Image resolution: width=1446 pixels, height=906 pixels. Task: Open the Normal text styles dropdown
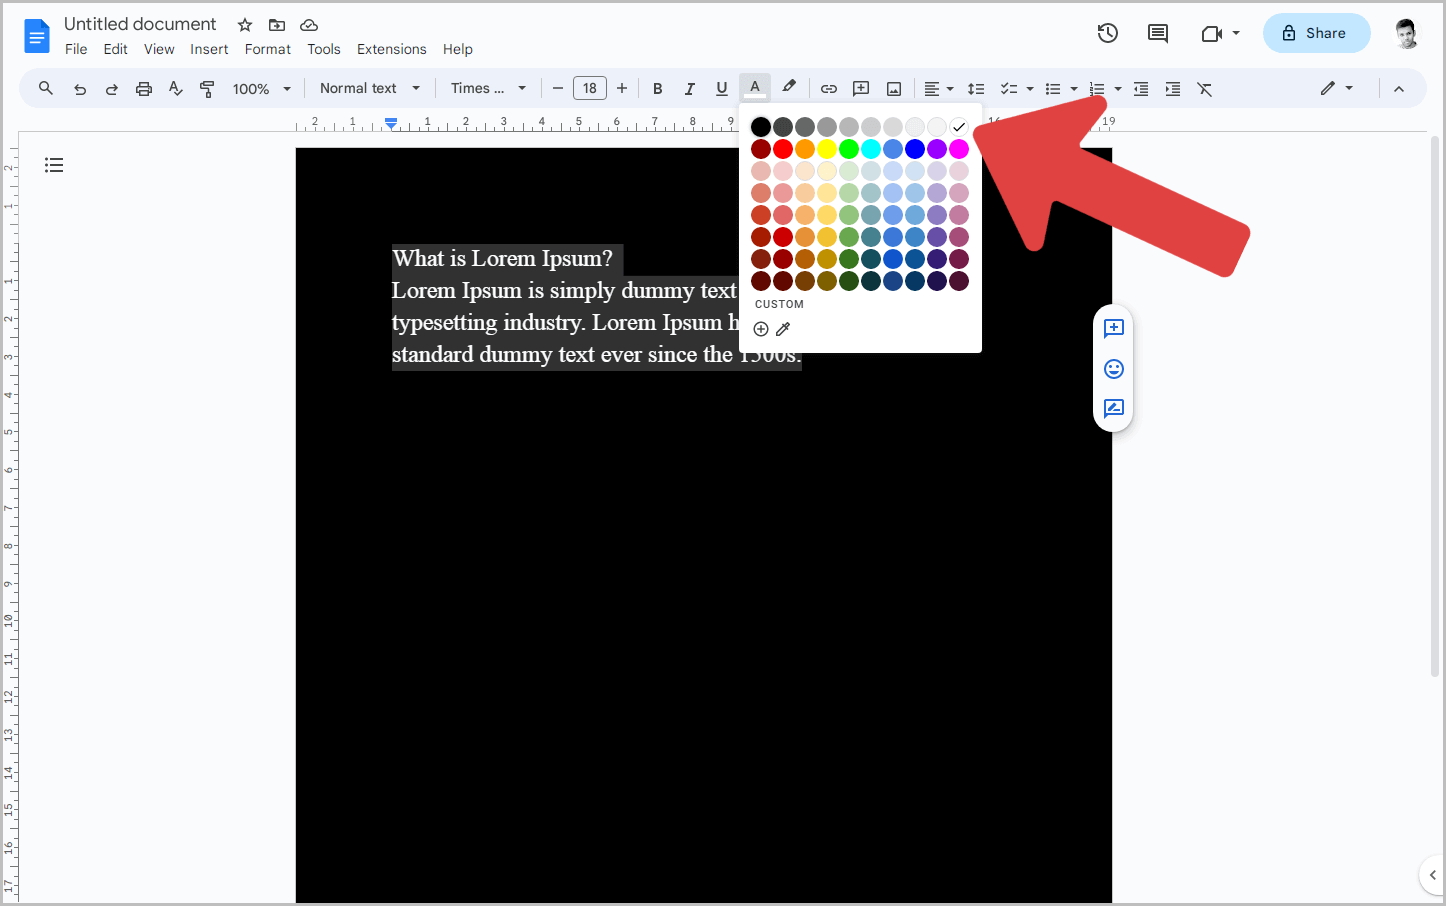click(x=369, y=88)
